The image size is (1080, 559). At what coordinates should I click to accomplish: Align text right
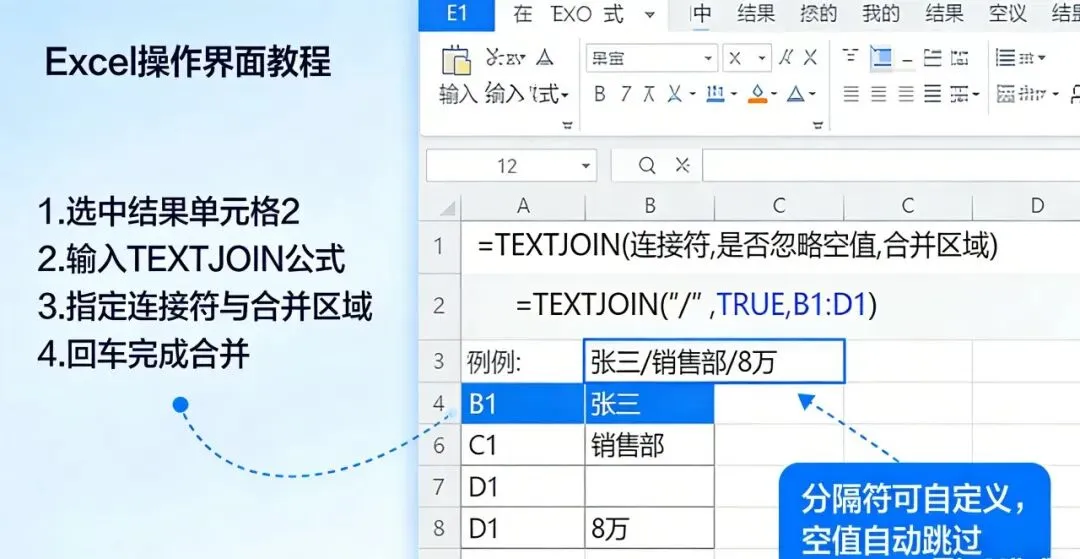pyautogui.click(x=906, y=94)
